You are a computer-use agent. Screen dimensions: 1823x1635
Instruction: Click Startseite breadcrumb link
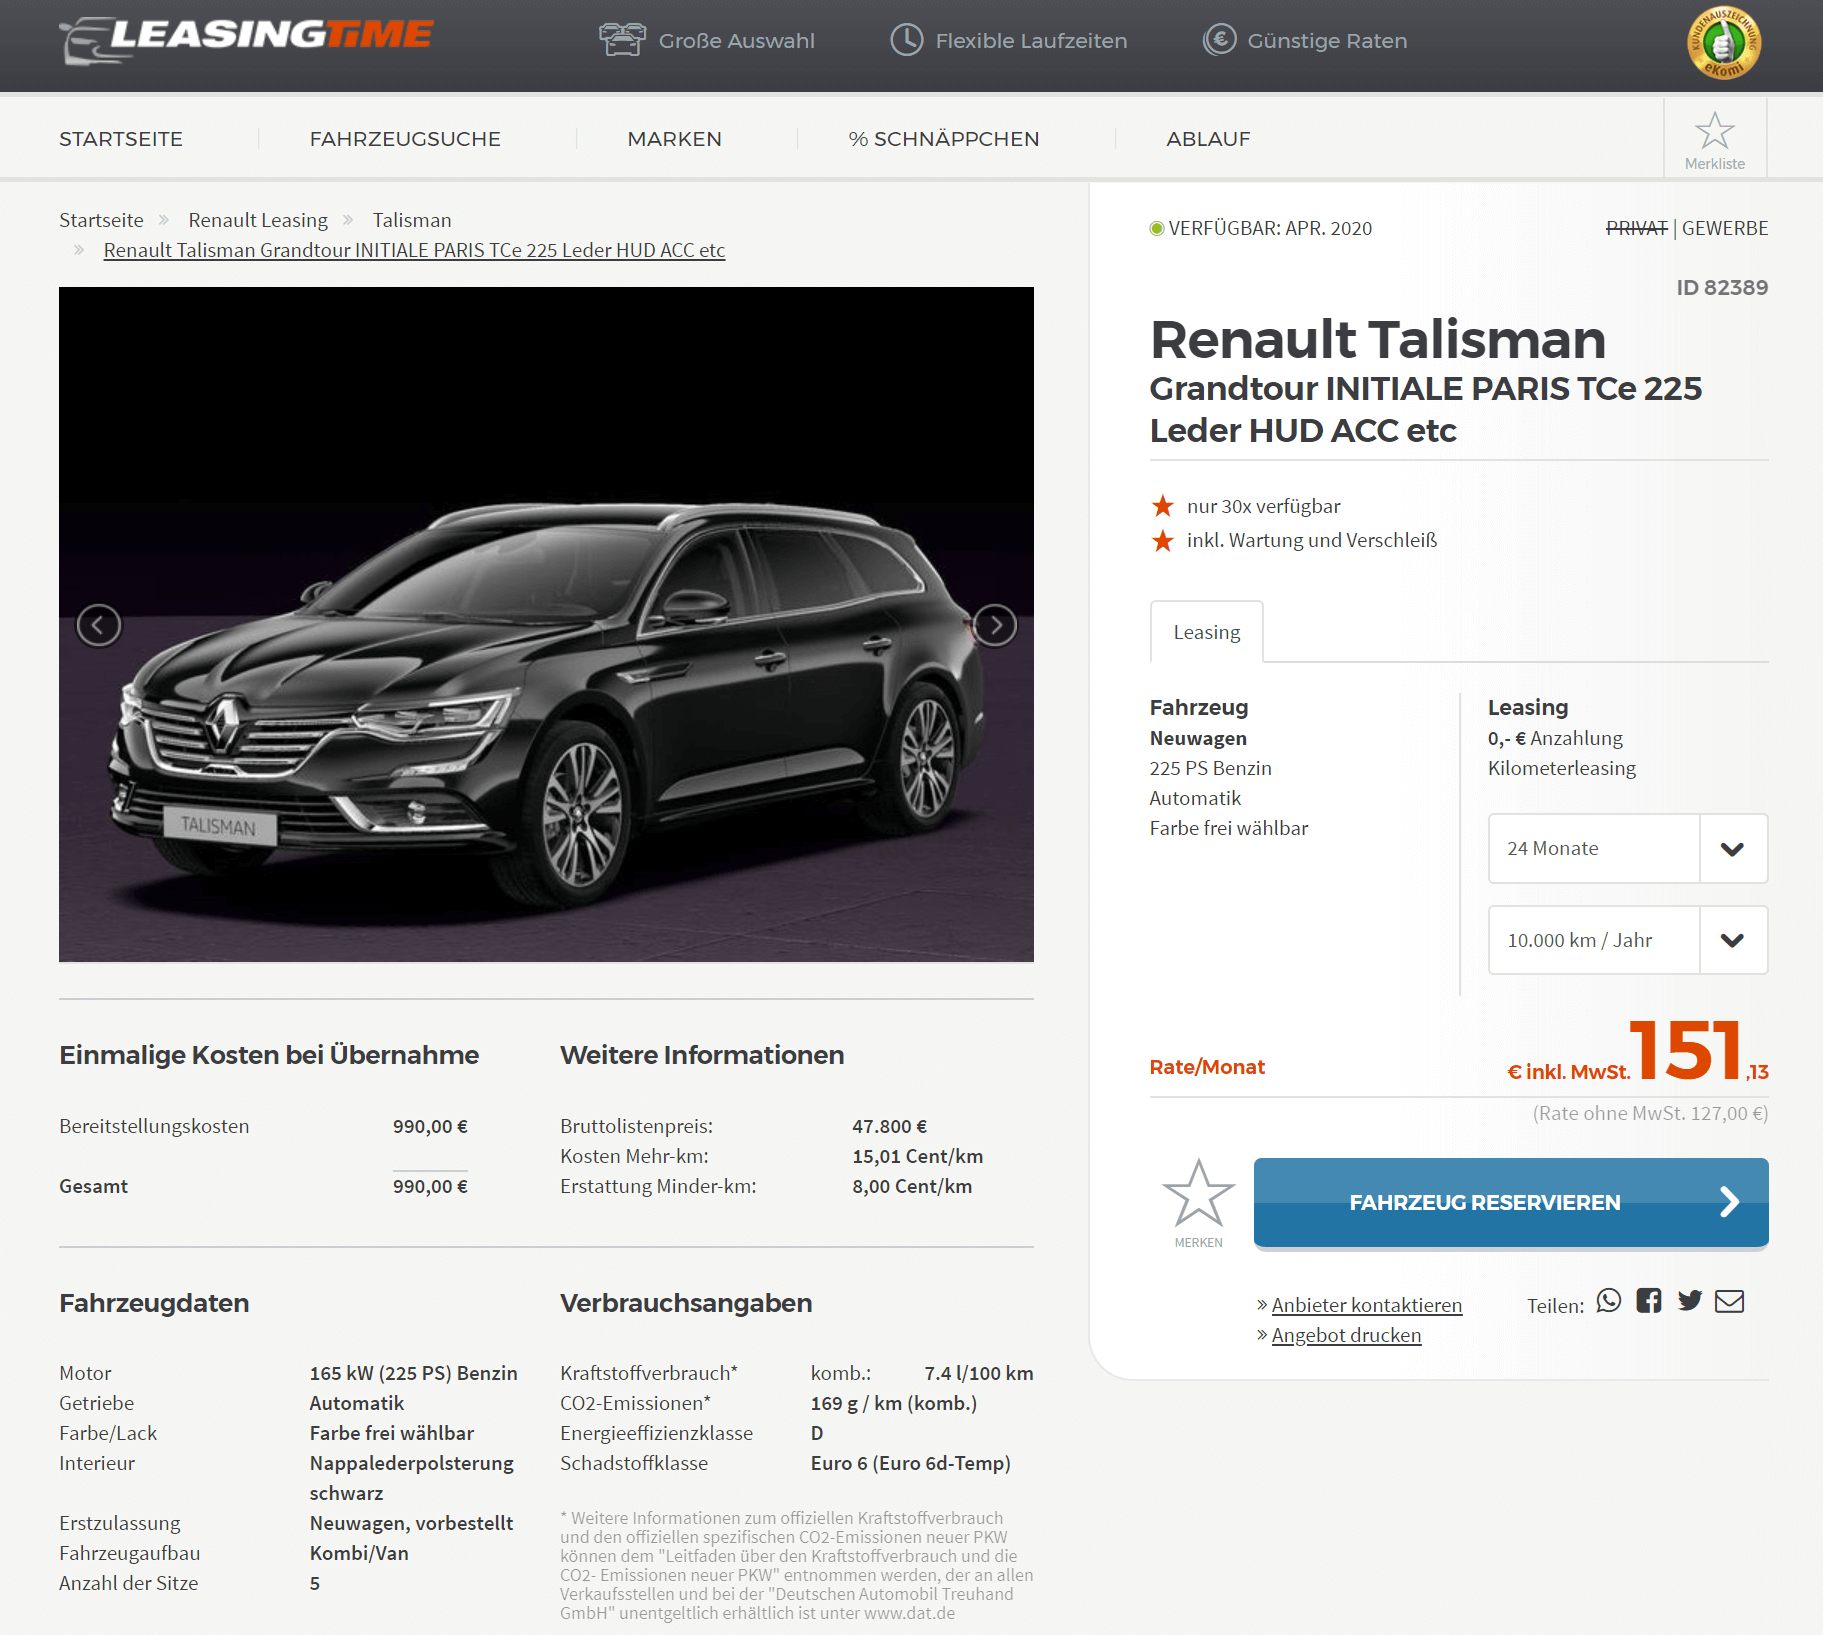click(101, 220)
